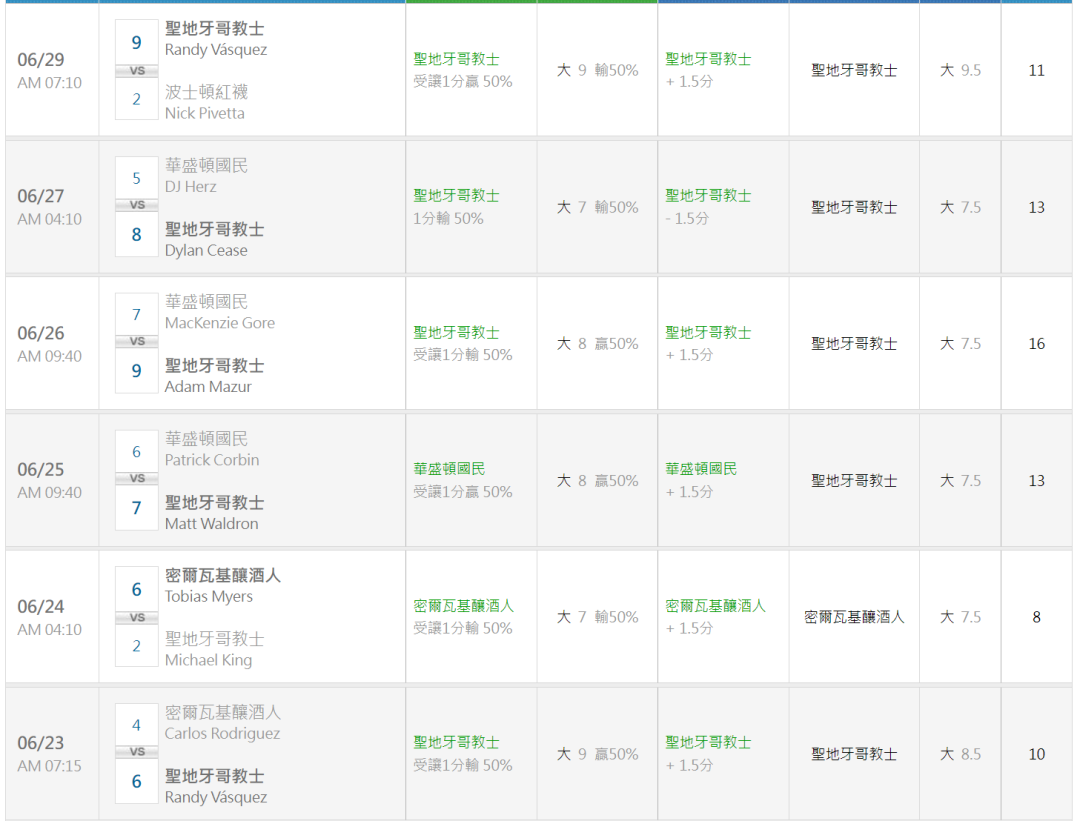Click the 大 9.5 over/under cell
The width and height of the screenshot is (1080, 821).
tap(960, 71)
